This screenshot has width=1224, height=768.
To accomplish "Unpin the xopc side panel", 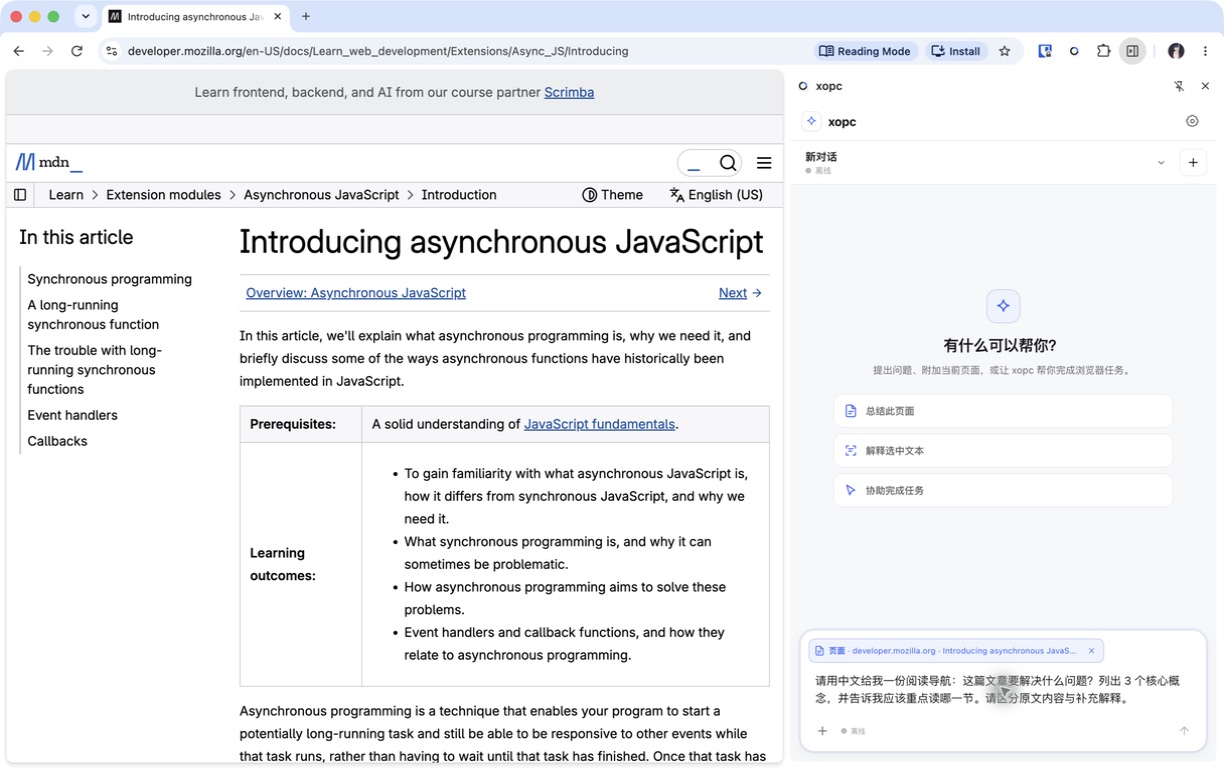I will point(1179,86).
